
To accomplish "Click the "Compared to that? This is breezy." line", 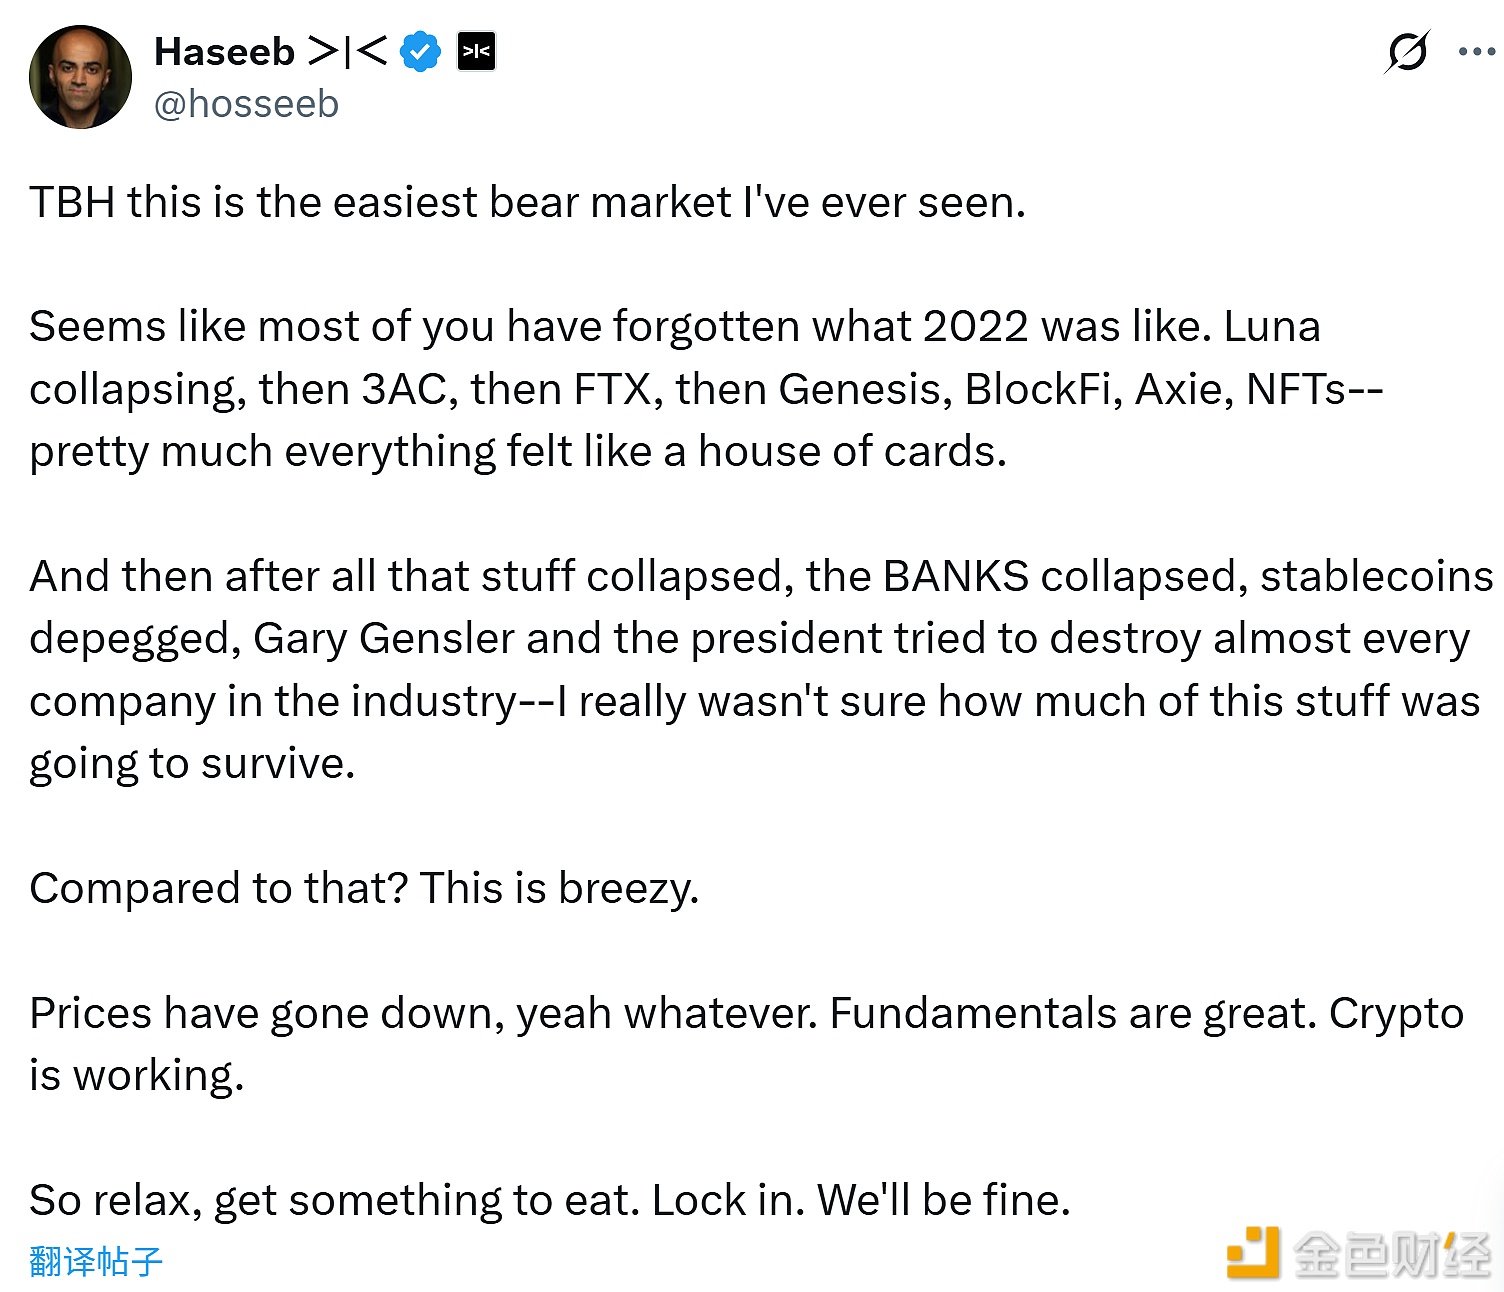I will [364, 888].
